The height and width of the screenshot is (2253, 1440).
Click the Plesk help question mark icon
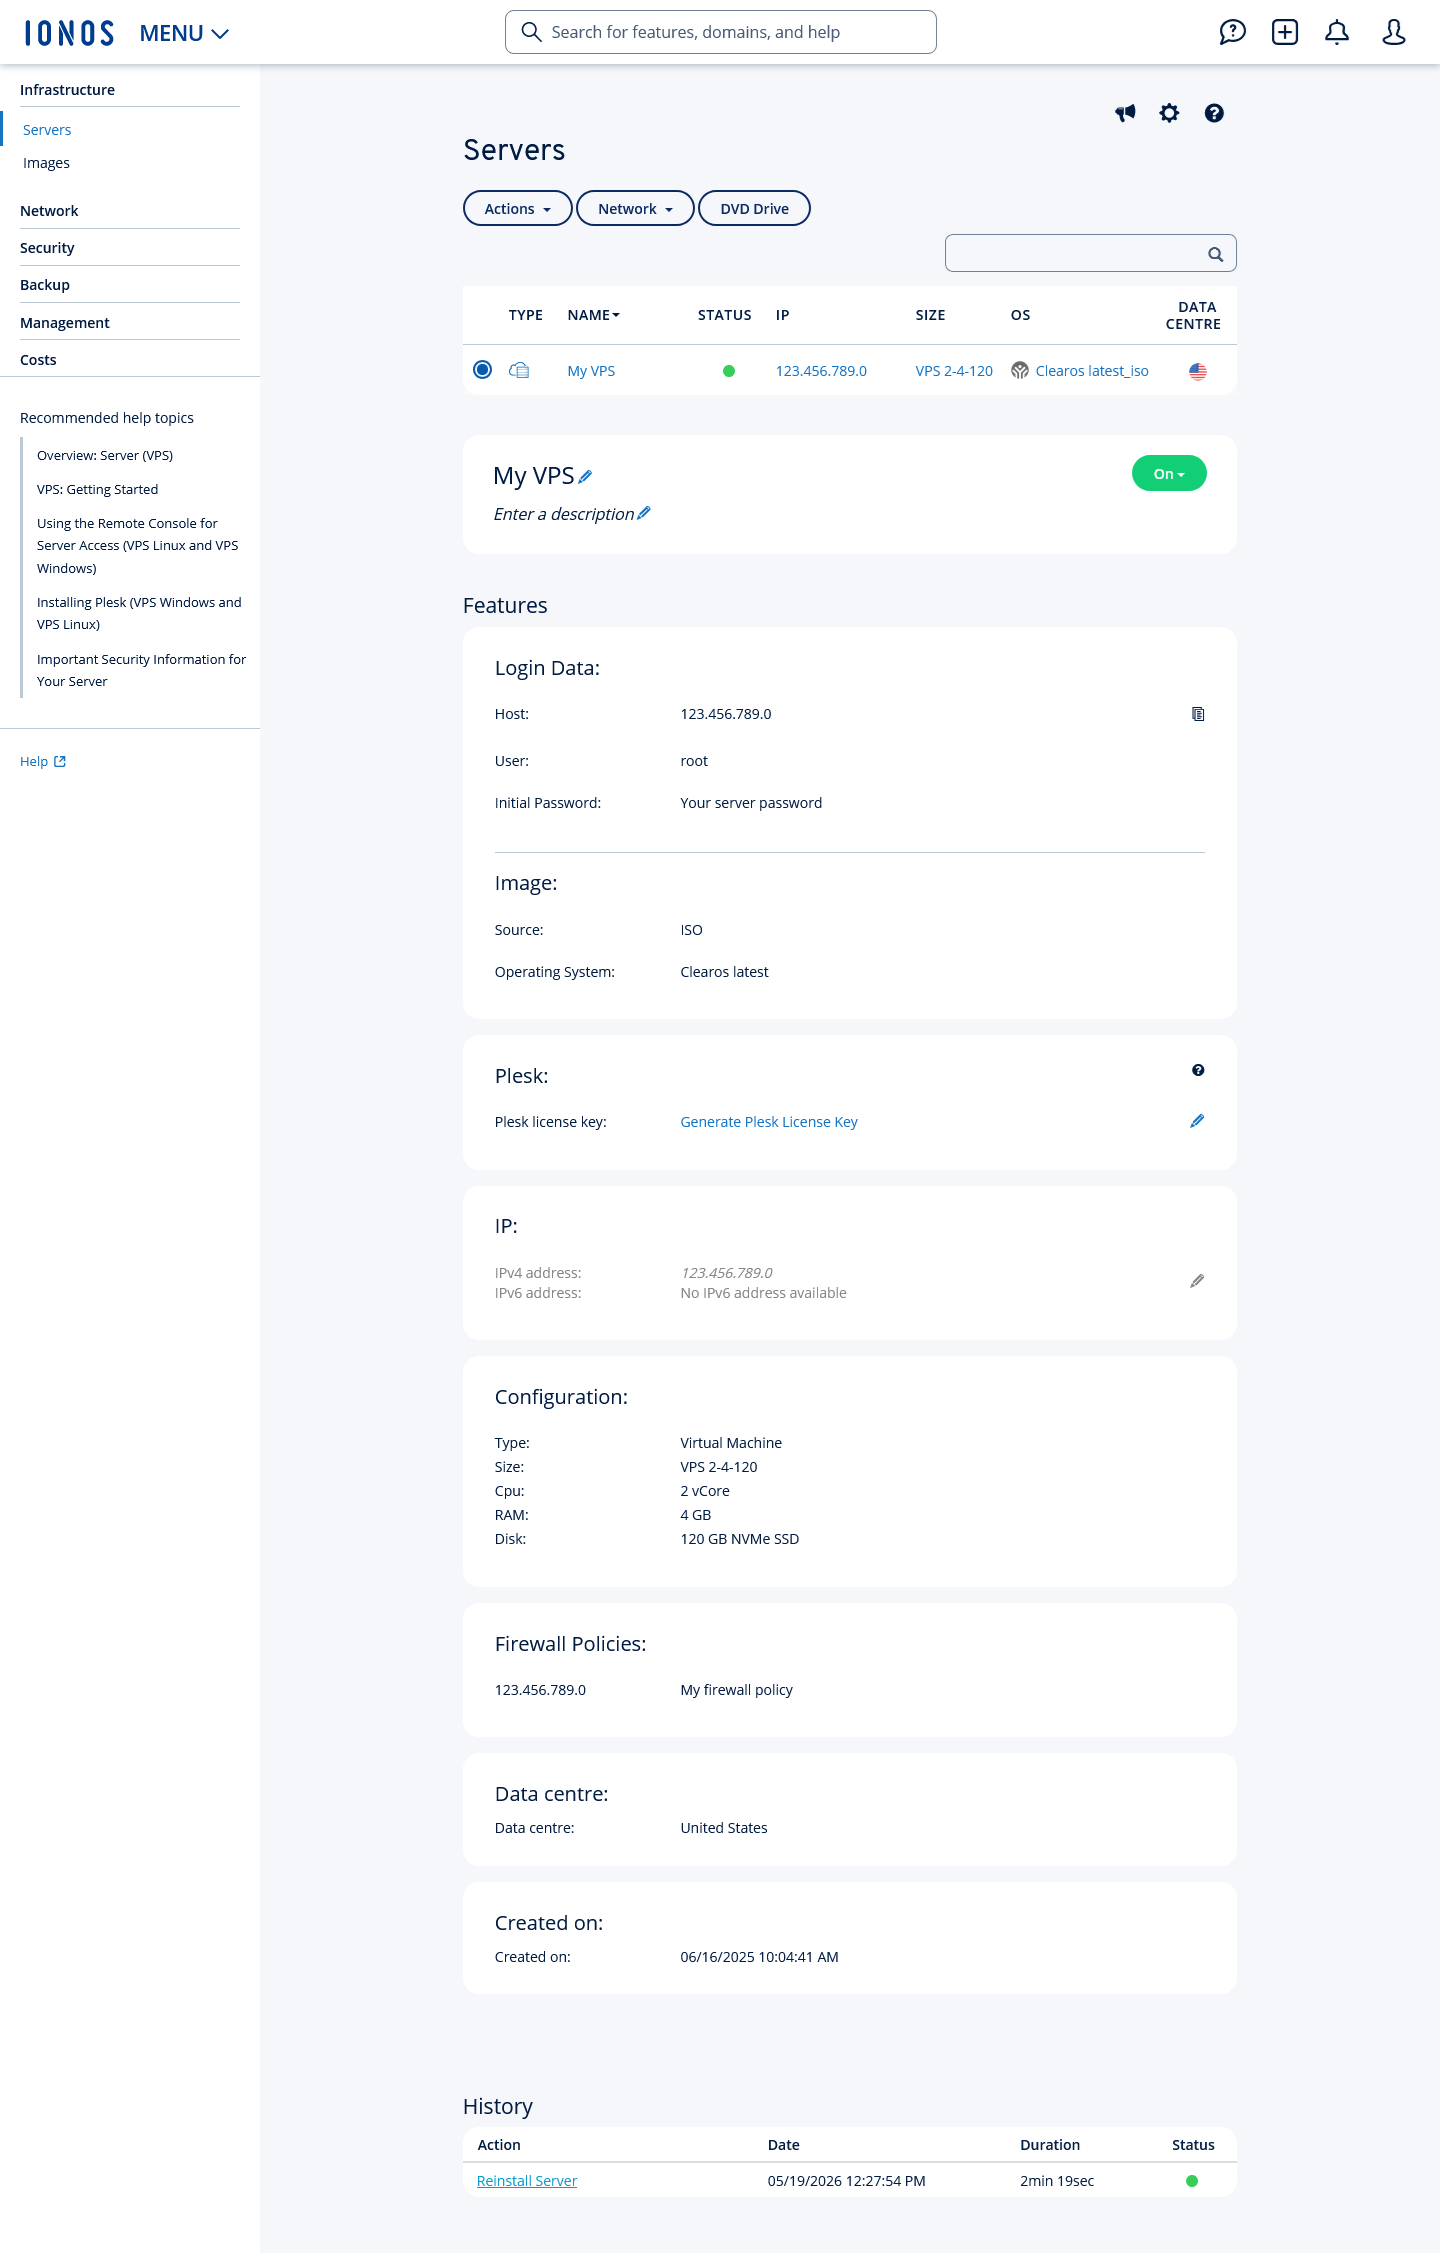[1198, 1070]
